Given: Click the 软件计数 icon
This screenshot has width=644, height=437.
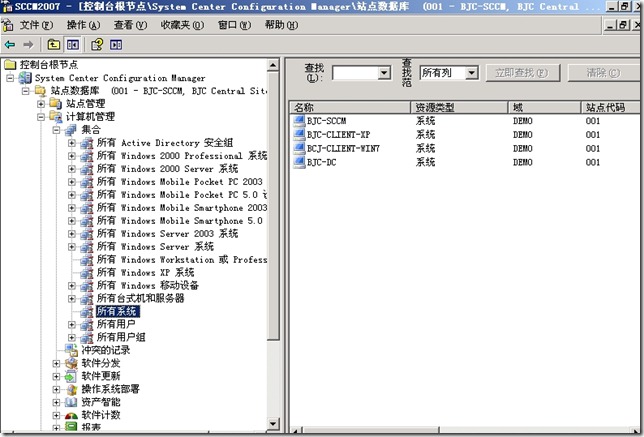Looking at the screenshot, I should pyautogui.click(x=71, y=415).
